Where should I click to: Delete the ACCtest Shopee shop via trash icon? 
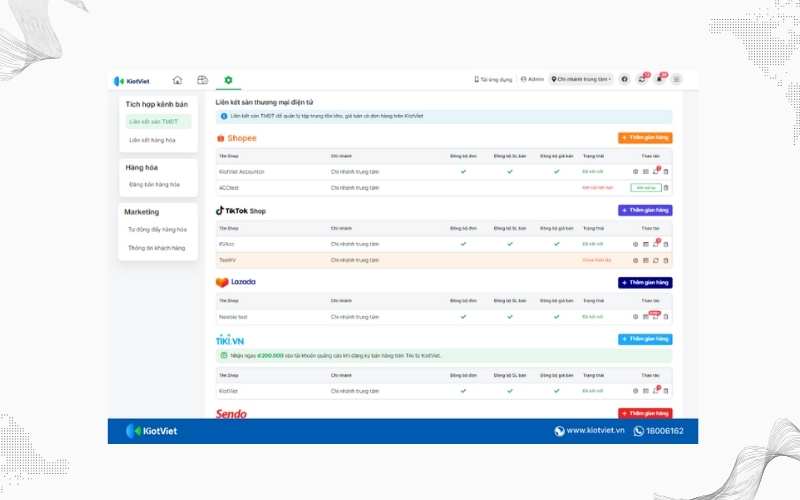[666, 187]
